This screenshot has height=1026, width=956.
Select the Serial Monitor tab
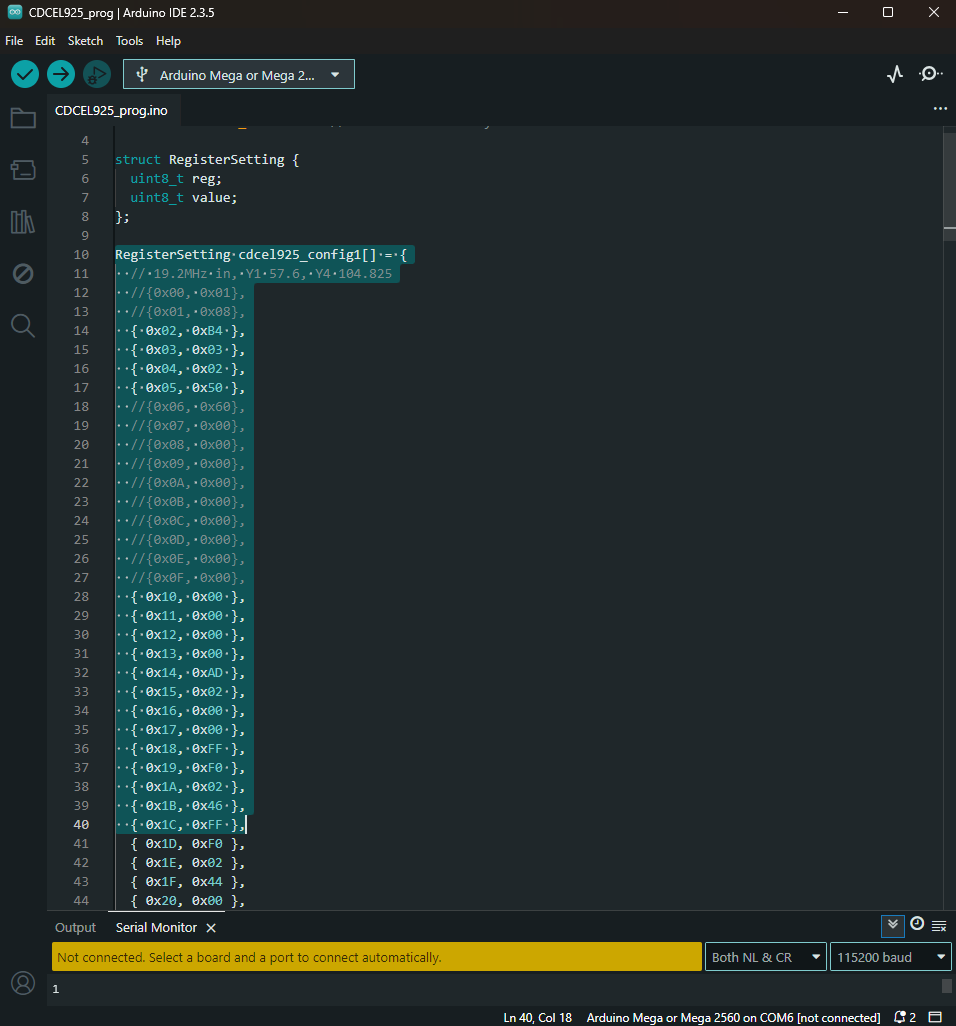(156, 928)
